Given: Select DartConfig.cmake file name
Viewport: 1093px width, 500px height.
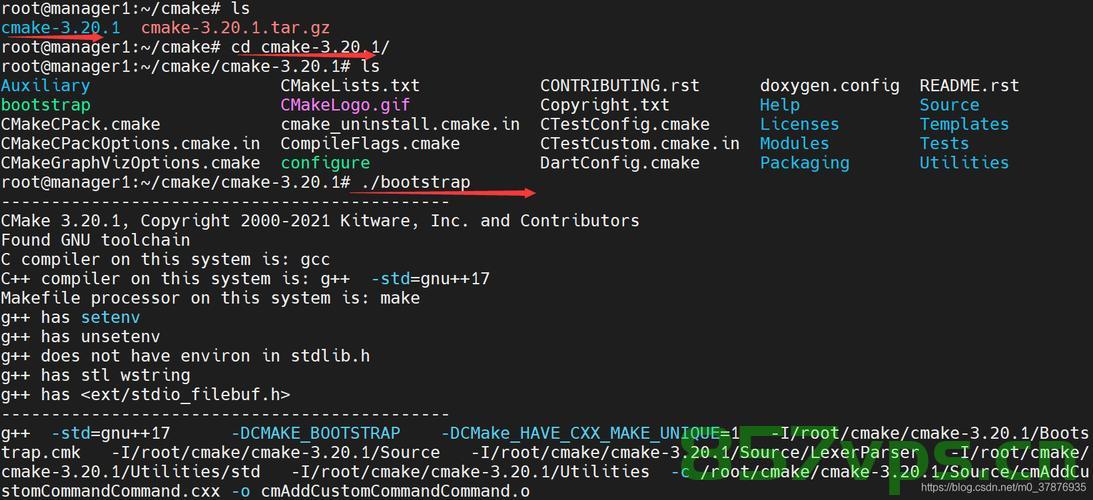Looking at the screenshot, I should coord(620,162).
